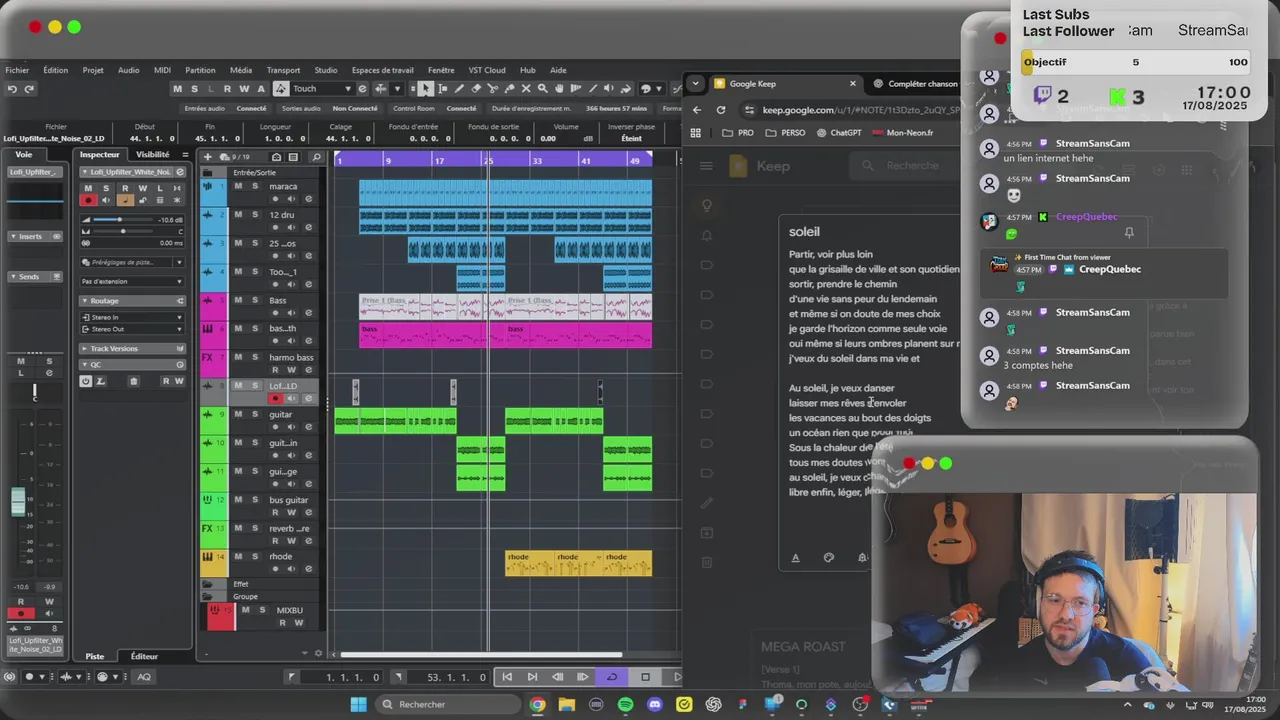Click the Go to next marker button

[532, 677]
